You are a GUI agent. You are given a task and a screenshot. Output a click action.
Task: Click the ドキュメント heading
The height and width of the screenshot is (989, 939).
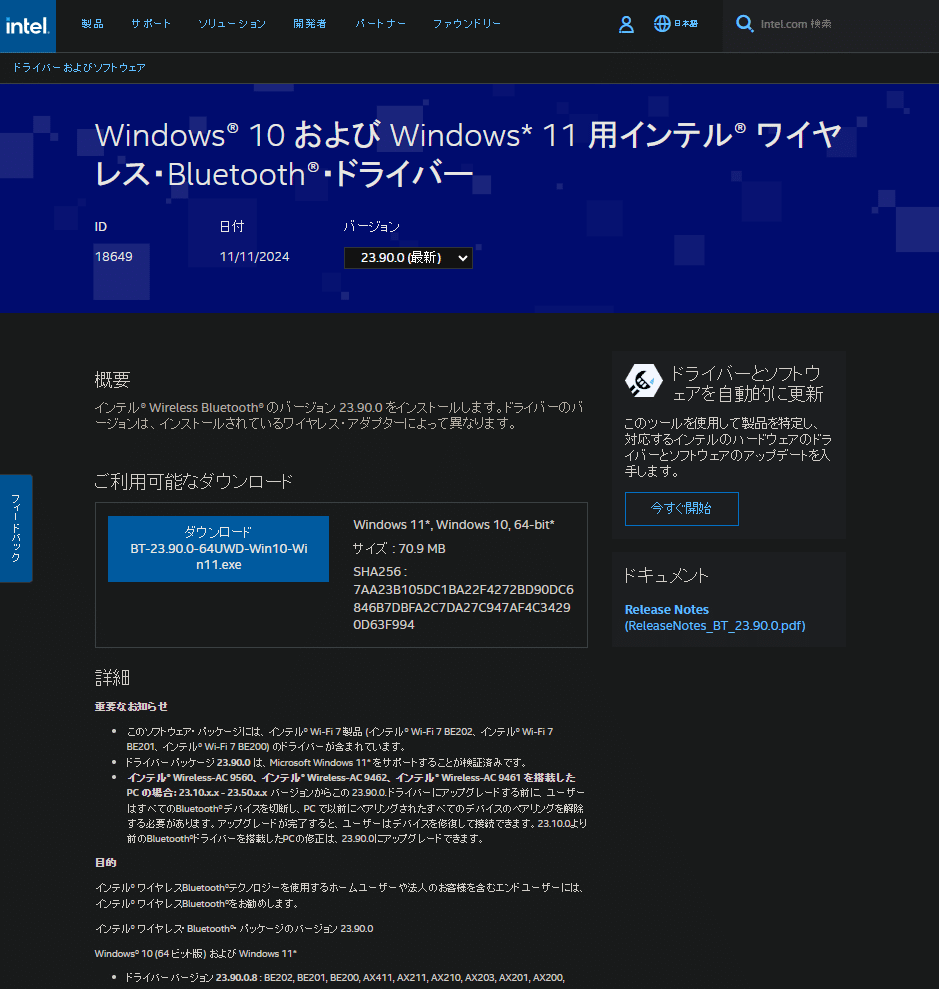[666, 575]
